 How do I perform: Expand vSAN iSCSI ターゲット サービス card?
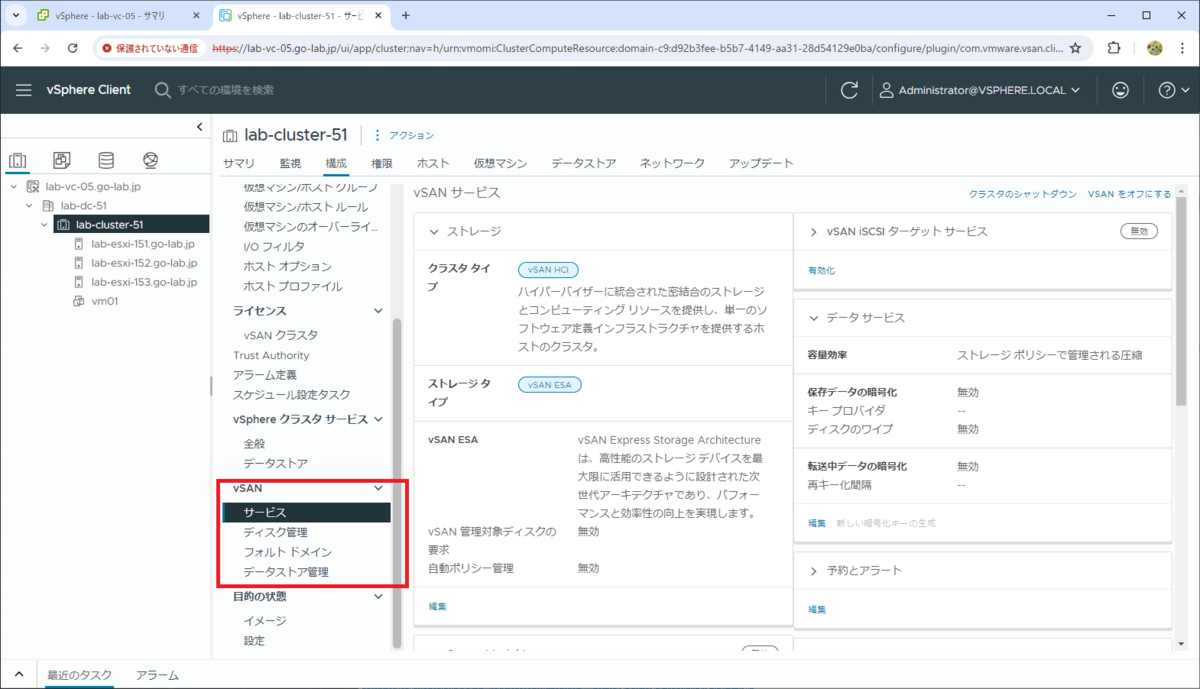coord(813,231)
